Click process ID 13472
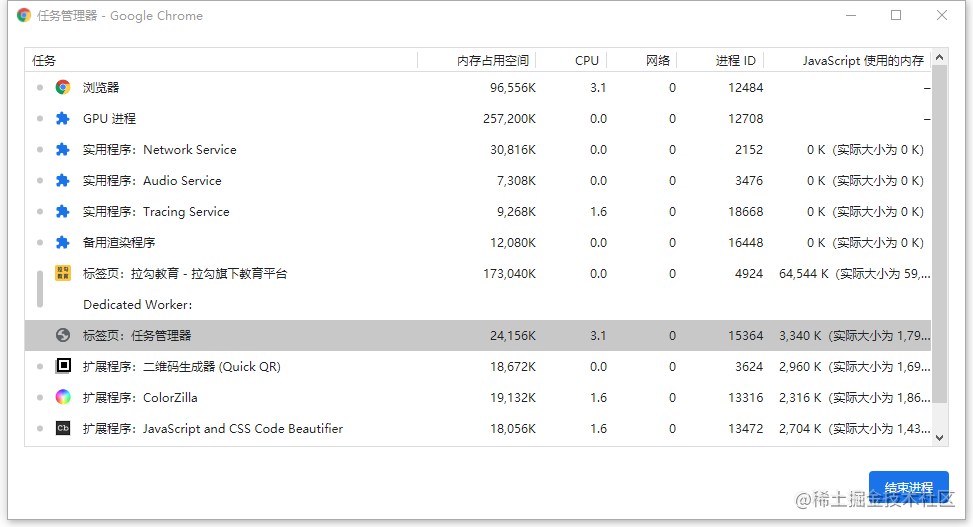This screenshot has width=973, height=527. click(x=745, y=429)
